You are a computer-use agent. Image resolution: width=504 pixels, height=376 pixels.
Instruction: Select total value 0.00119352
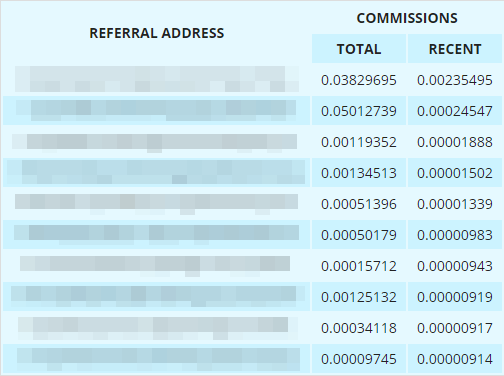pyautogui.click(x=359, y=142)
